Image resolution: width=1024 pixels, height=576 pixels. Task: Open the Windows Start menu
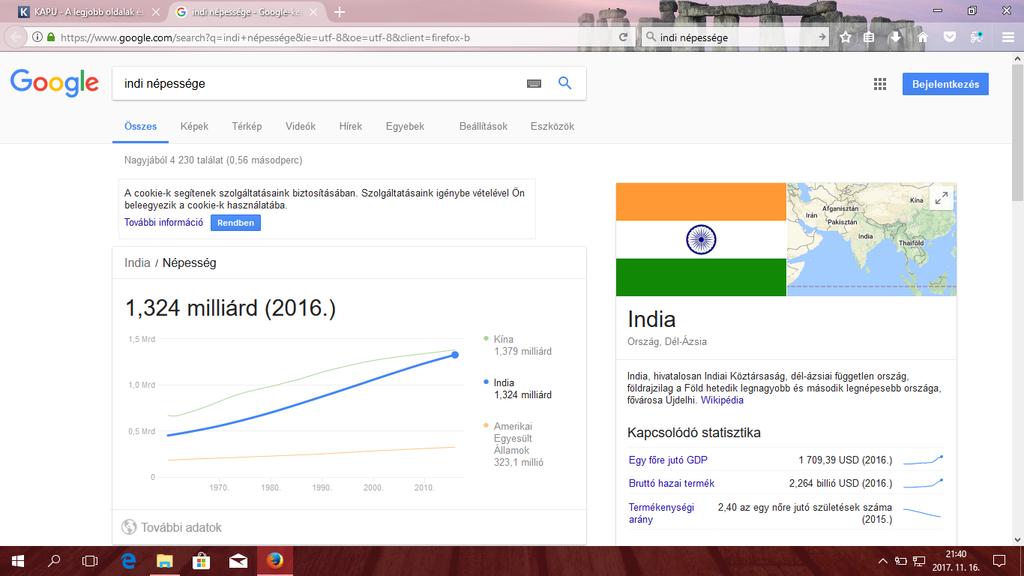point(18,561)
